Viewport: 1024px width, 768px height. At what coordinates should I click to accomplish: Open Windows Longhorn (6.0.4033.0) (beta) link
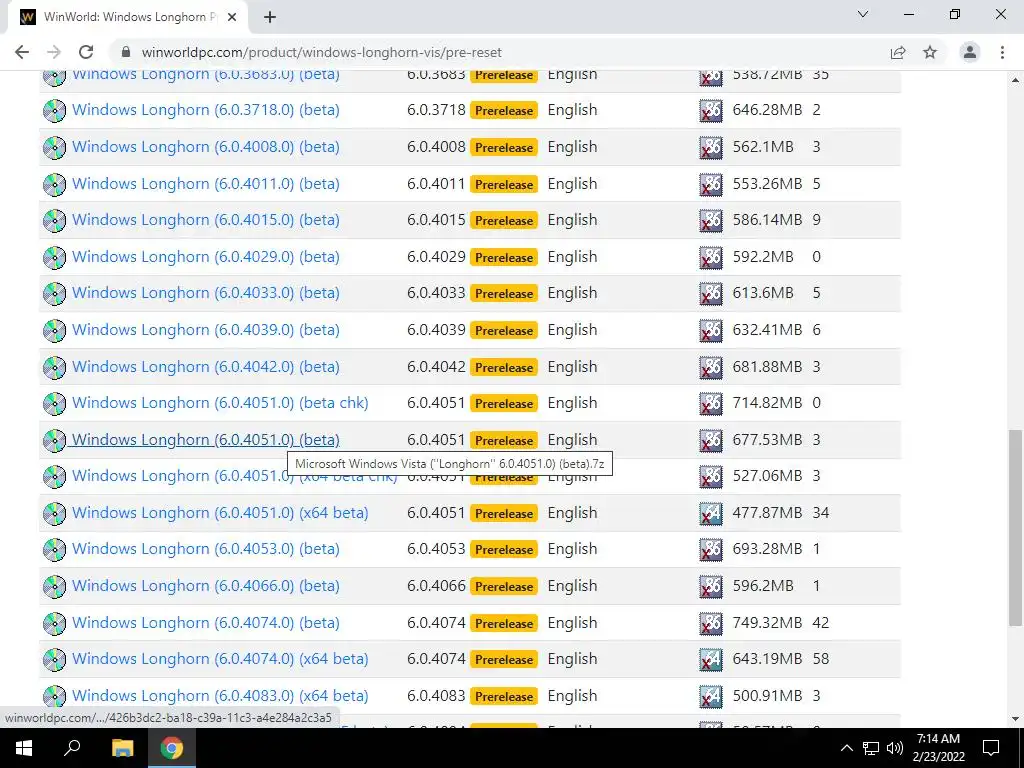pyautogui.click(x=206, y=293)
